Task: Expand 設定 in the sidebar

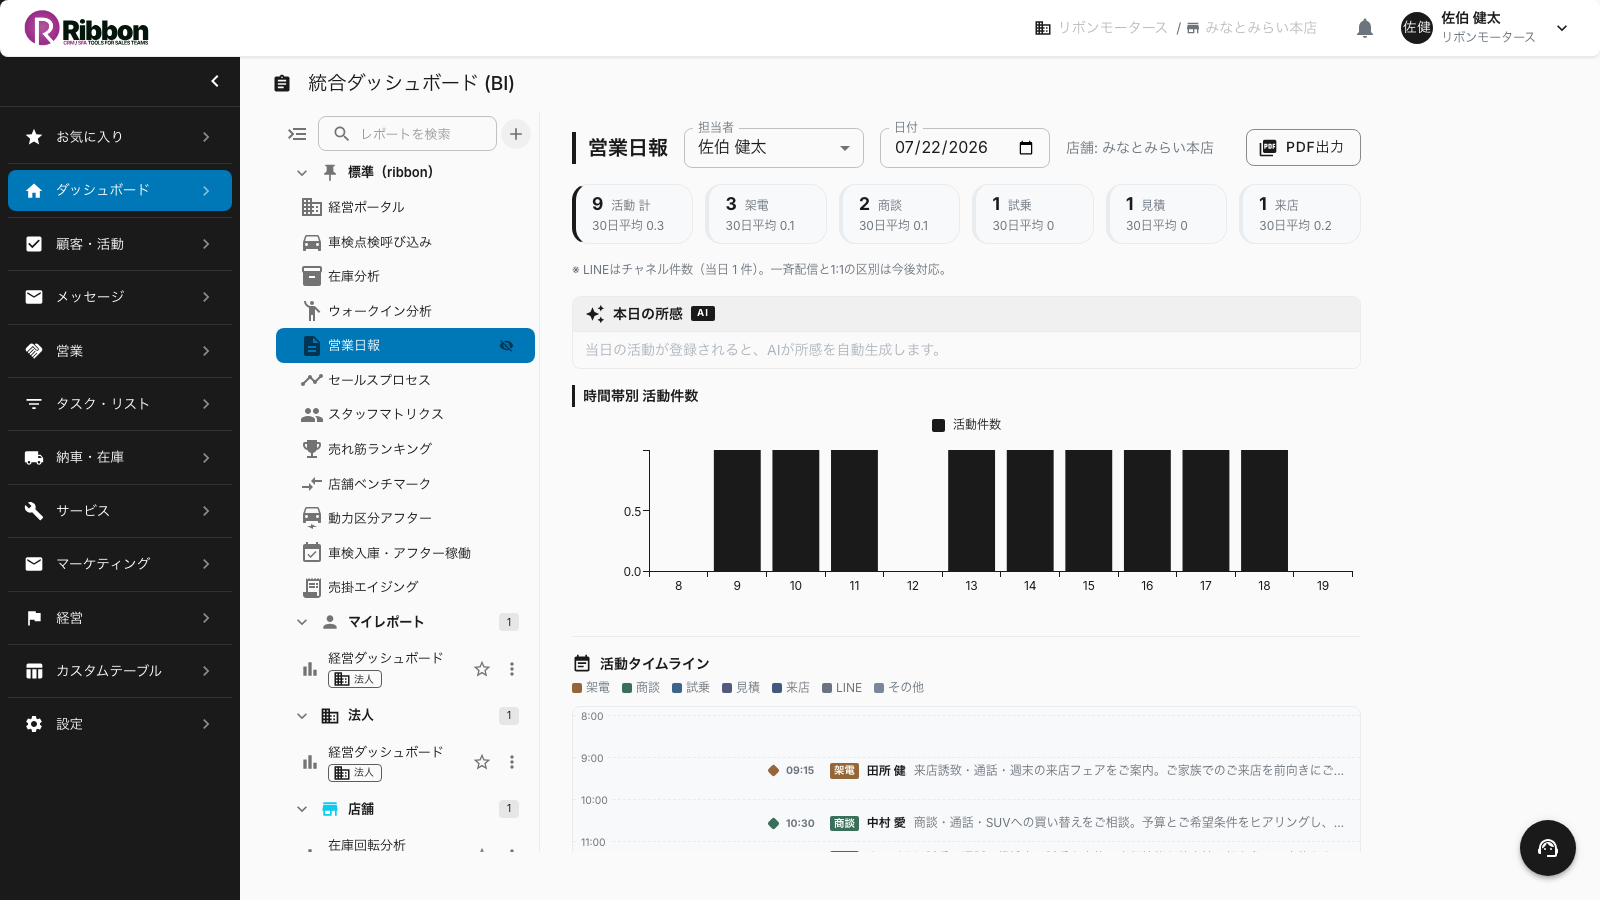Action: click(x=120, y=724)
